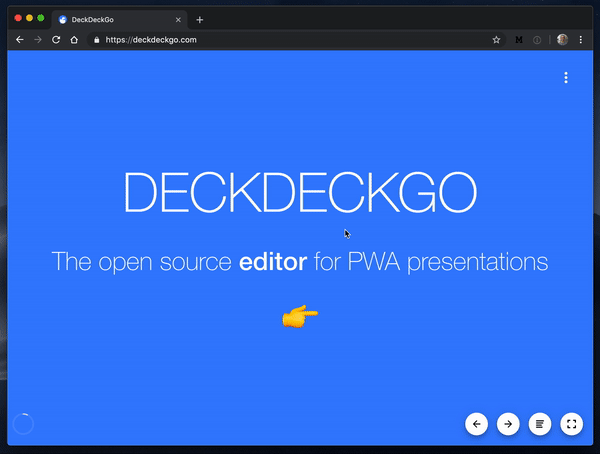Enter fullscreen presentation mode
The width and height of the screenshot is (600, 454).
pyautogui.click(x=572, y=424)
